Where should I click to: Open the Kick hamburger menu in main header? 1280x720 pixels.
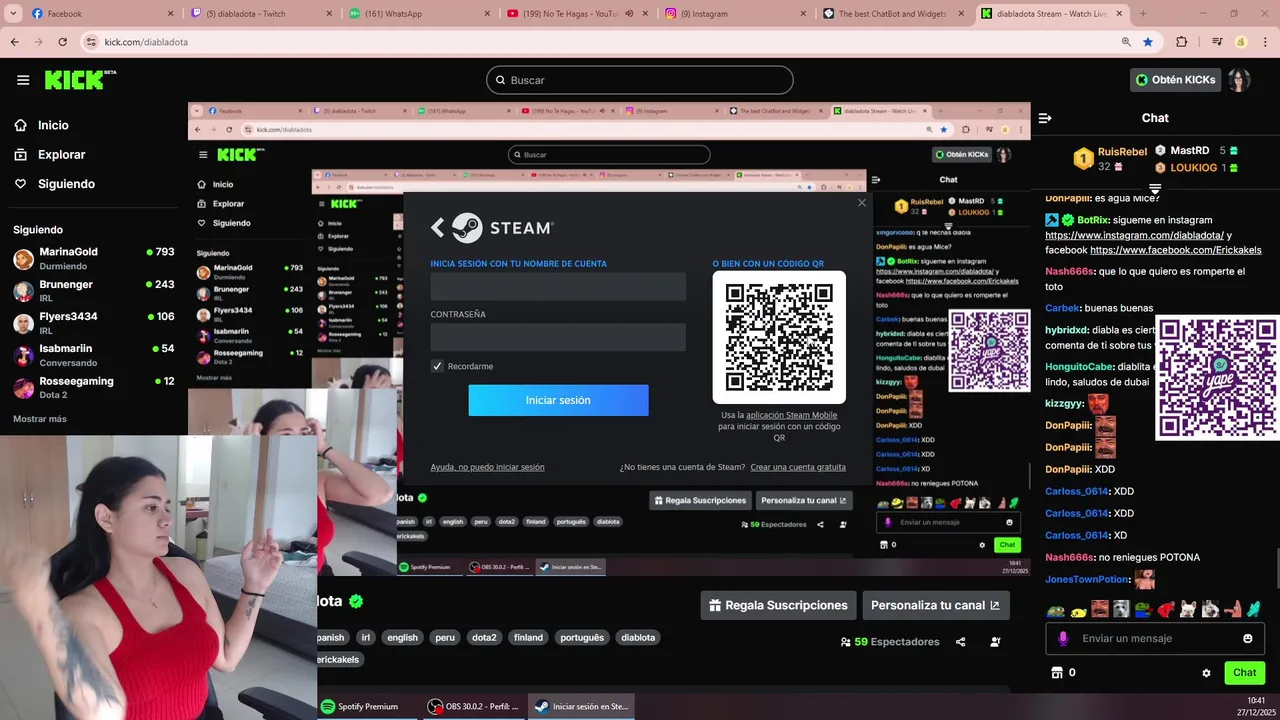click(x=23, y=80)
